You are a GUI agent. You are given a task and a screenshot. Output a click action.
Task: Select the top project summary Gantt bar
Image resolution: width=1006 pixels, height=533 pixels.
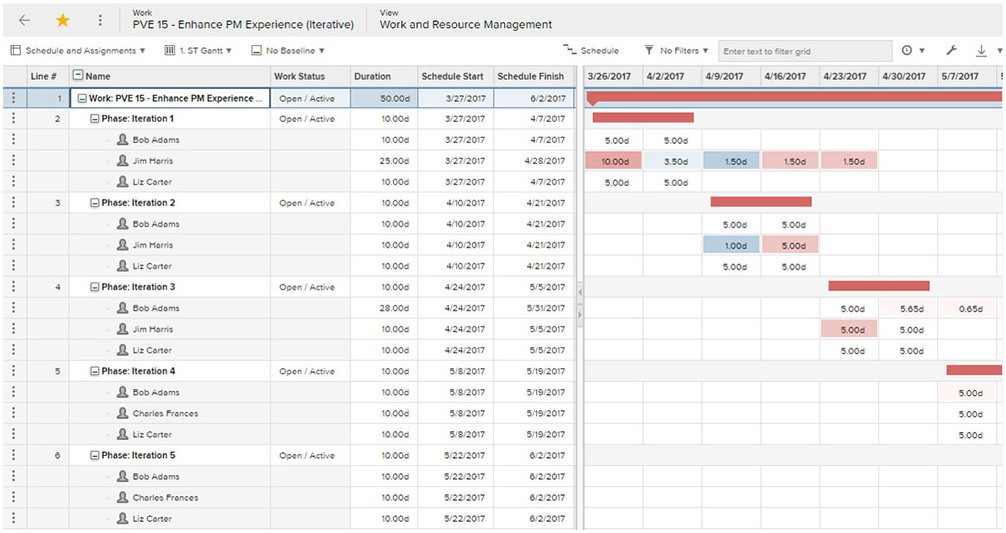pyautogui.click(x=794, y=97)
